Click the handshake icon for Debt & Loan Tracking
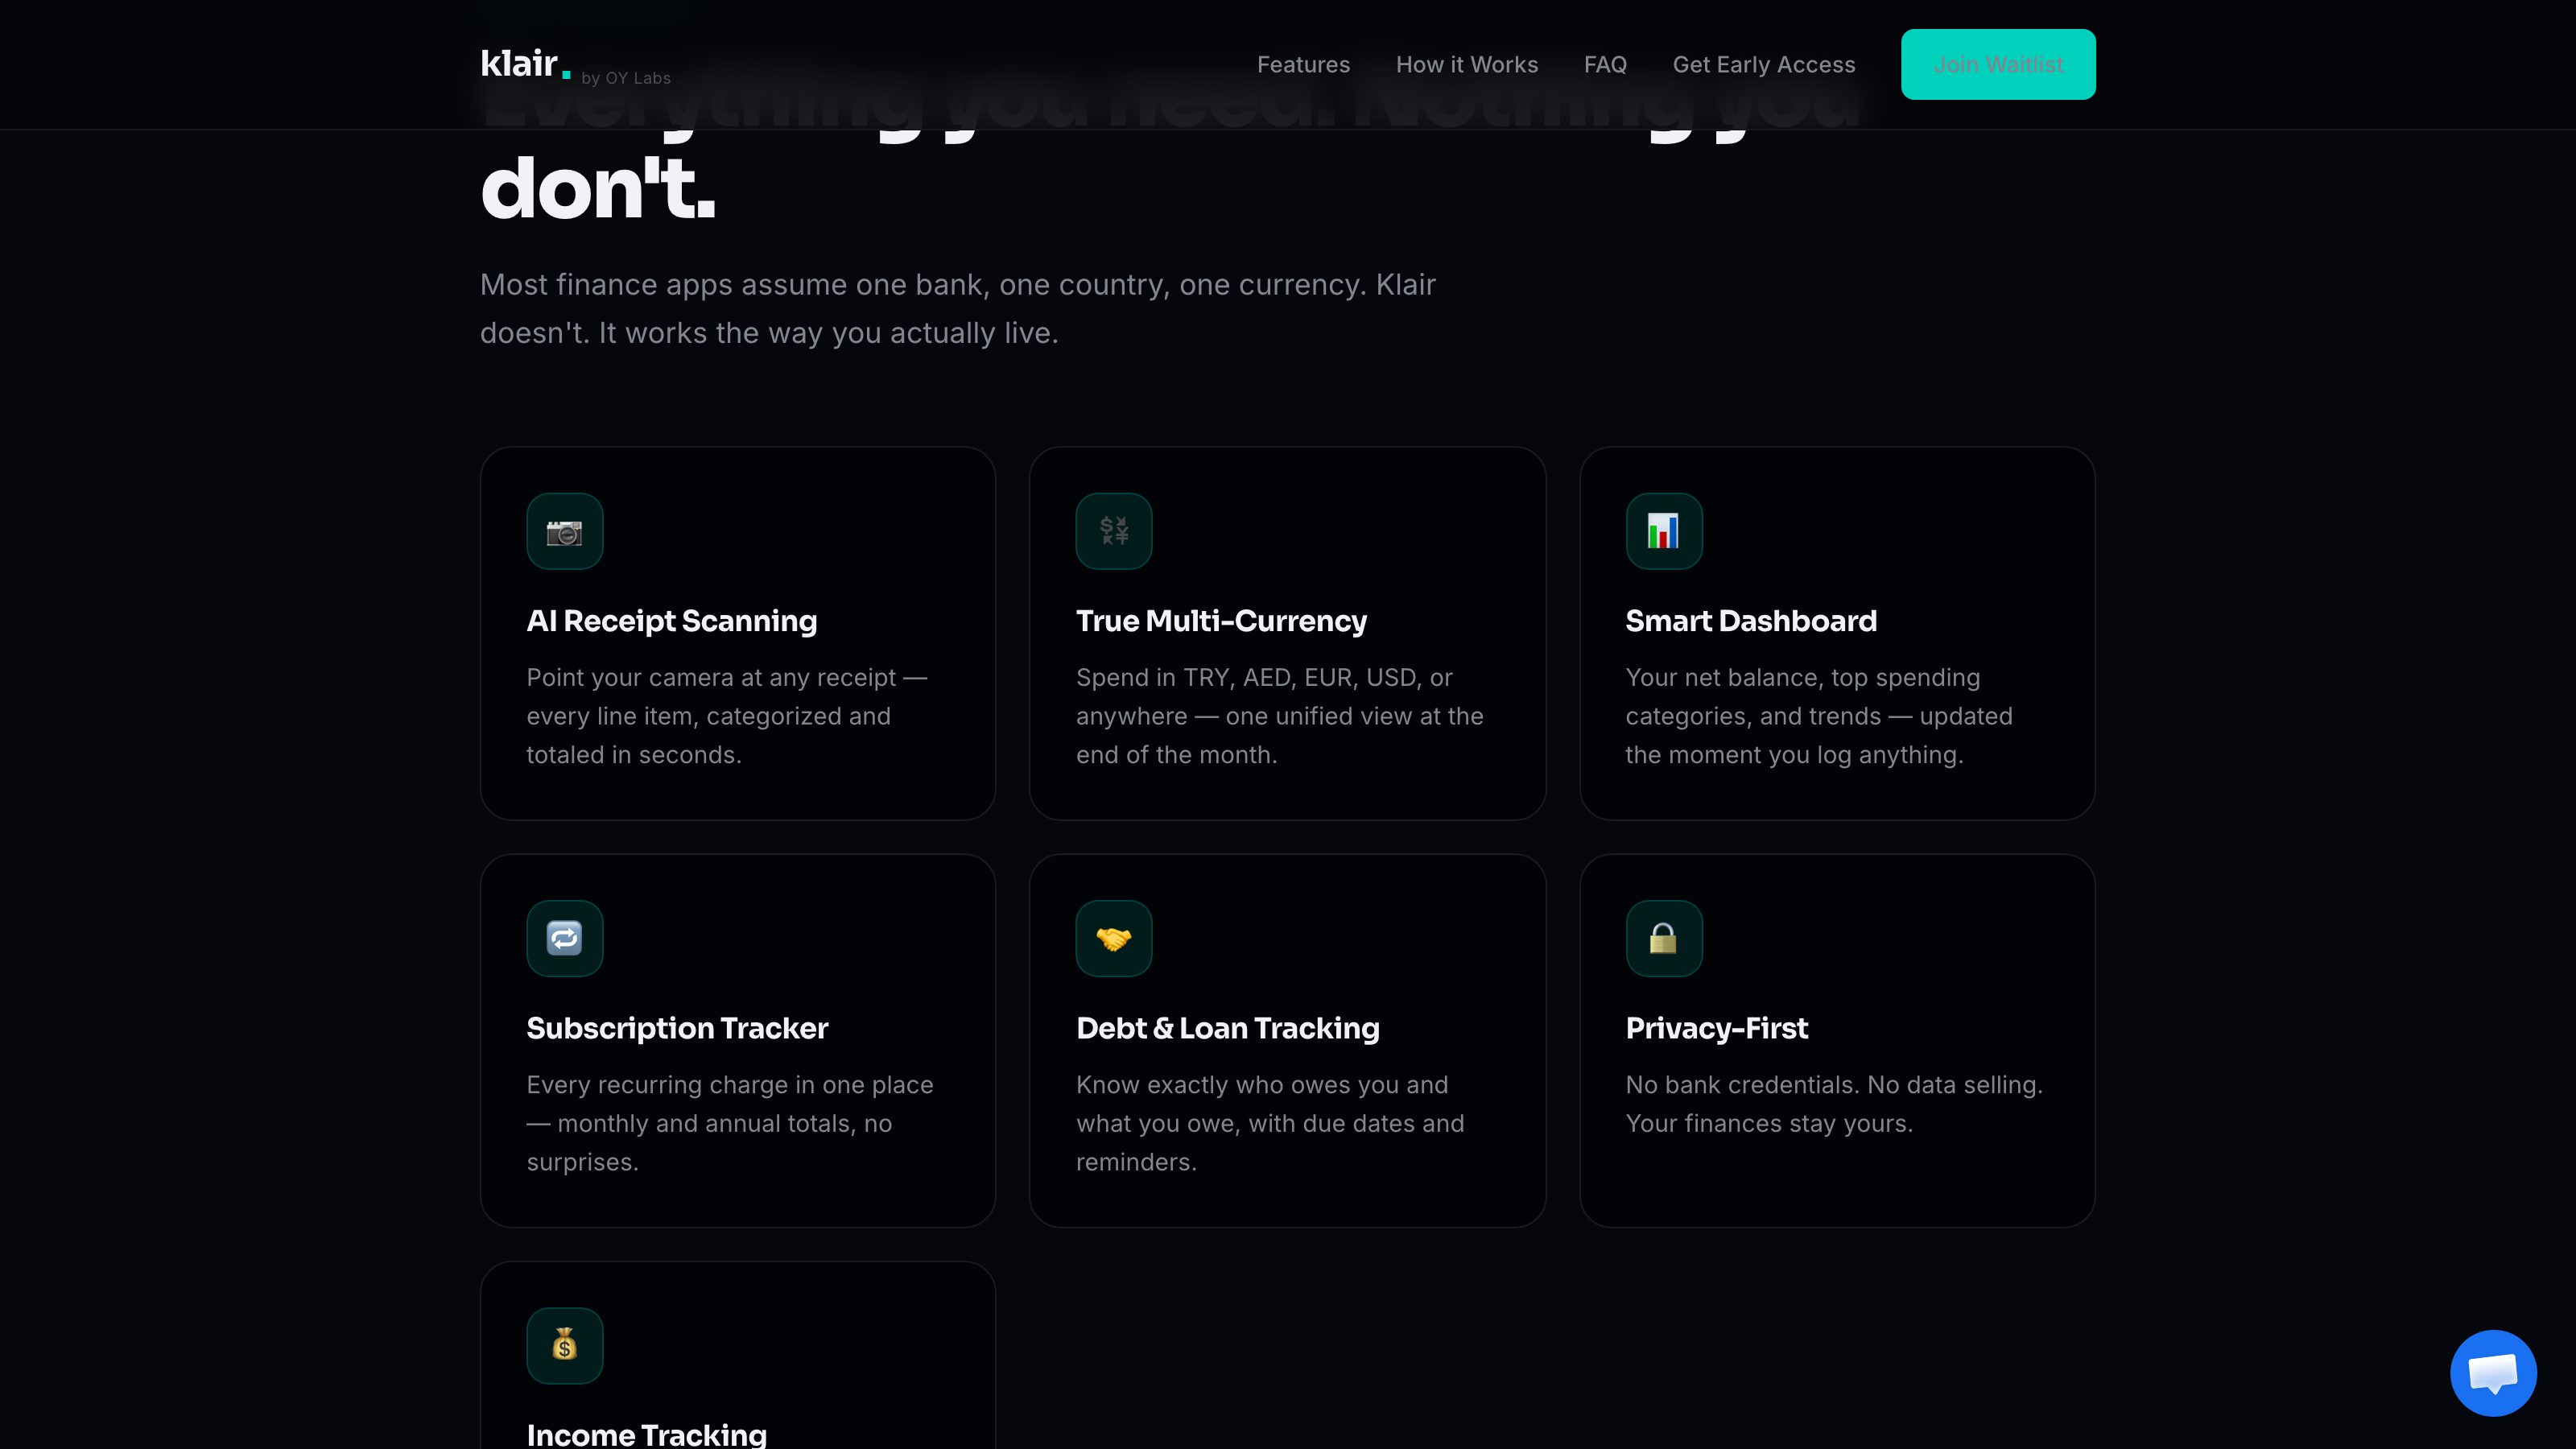The height and width of the screenshot is (1449, 2576). tap(1114, 938)
